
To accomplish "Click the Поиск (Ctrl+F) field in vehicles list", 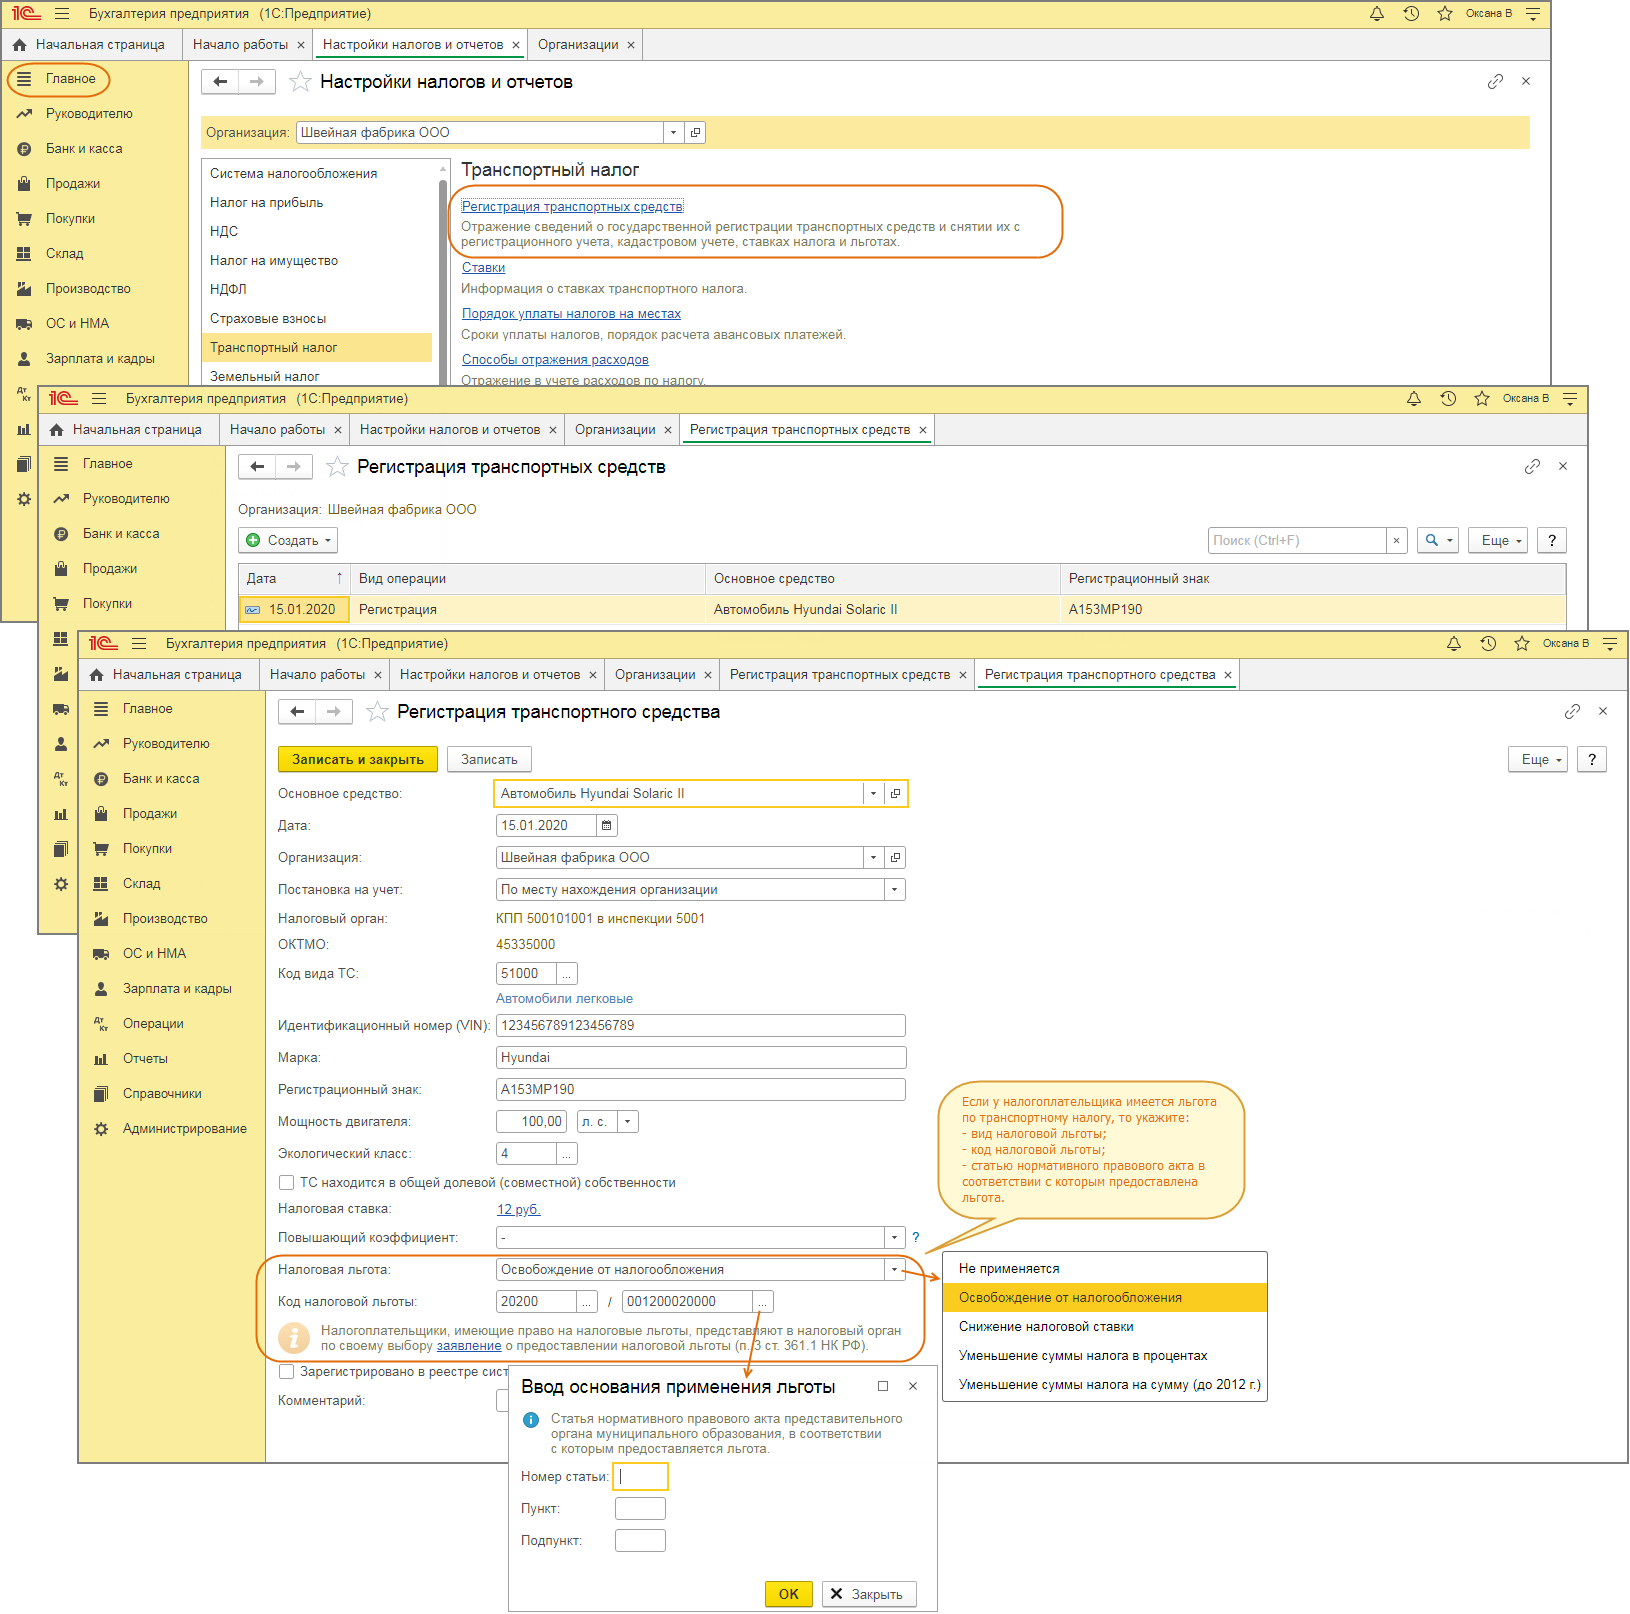I will [x=1297, y=541].
